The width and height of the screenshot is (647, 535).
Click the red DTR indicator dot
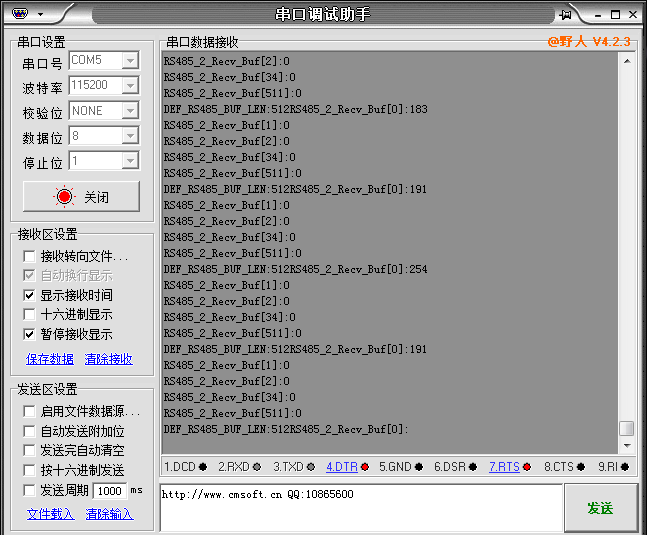coord(365,467)
